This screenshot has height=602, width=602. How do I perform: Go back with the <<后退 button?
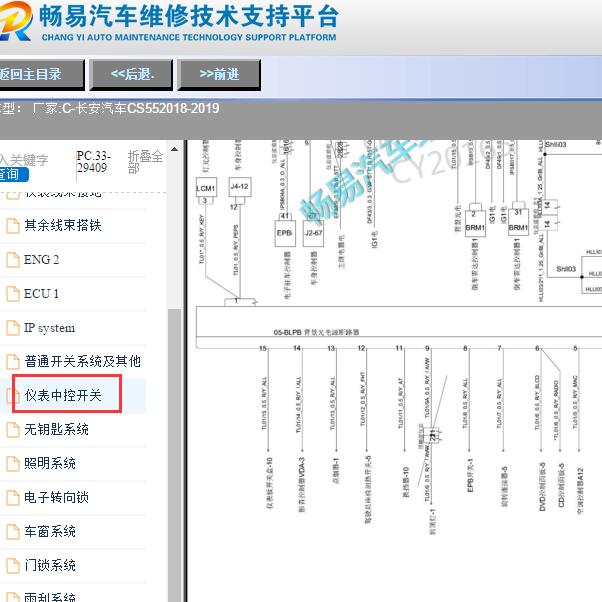(131, 74)
